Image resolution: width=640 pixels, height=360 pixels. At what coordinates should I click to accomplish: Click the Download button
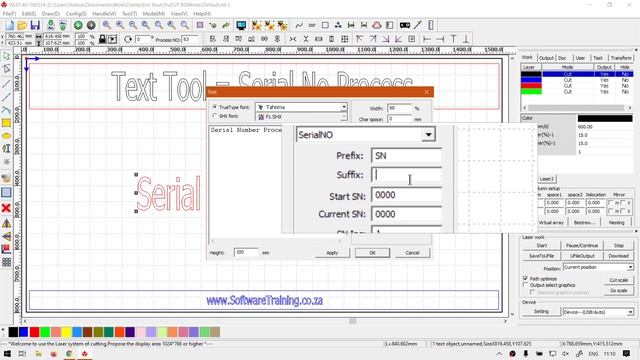coord(618,256)
